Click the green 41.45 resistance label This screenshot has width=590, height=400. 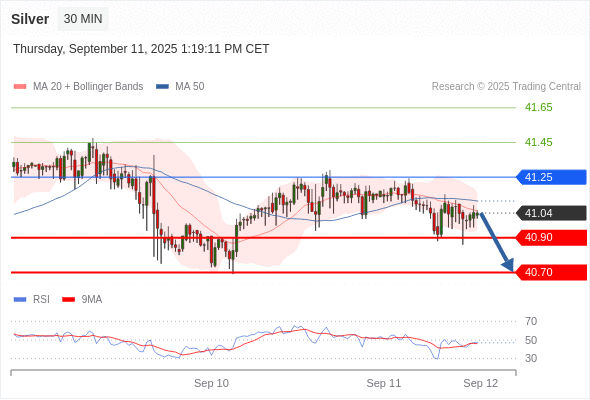coord(539,142)
